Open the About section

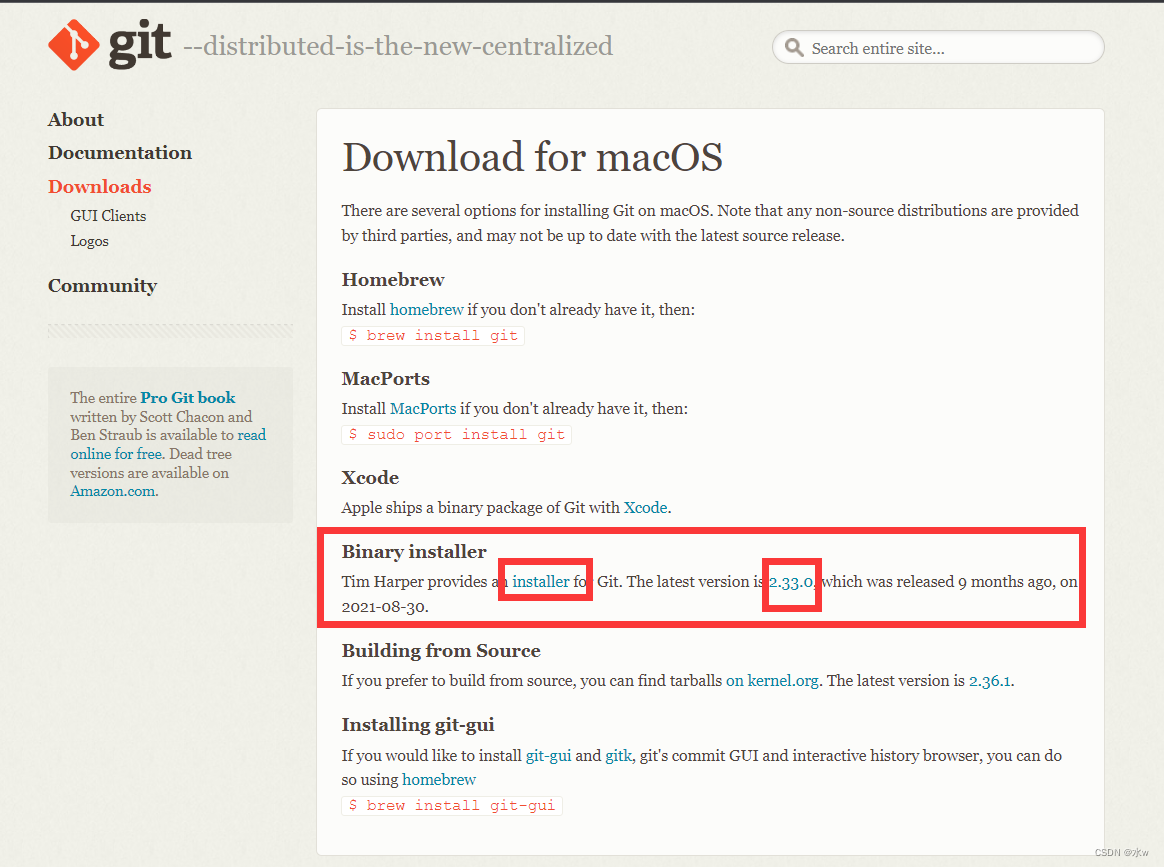[76, 120]
